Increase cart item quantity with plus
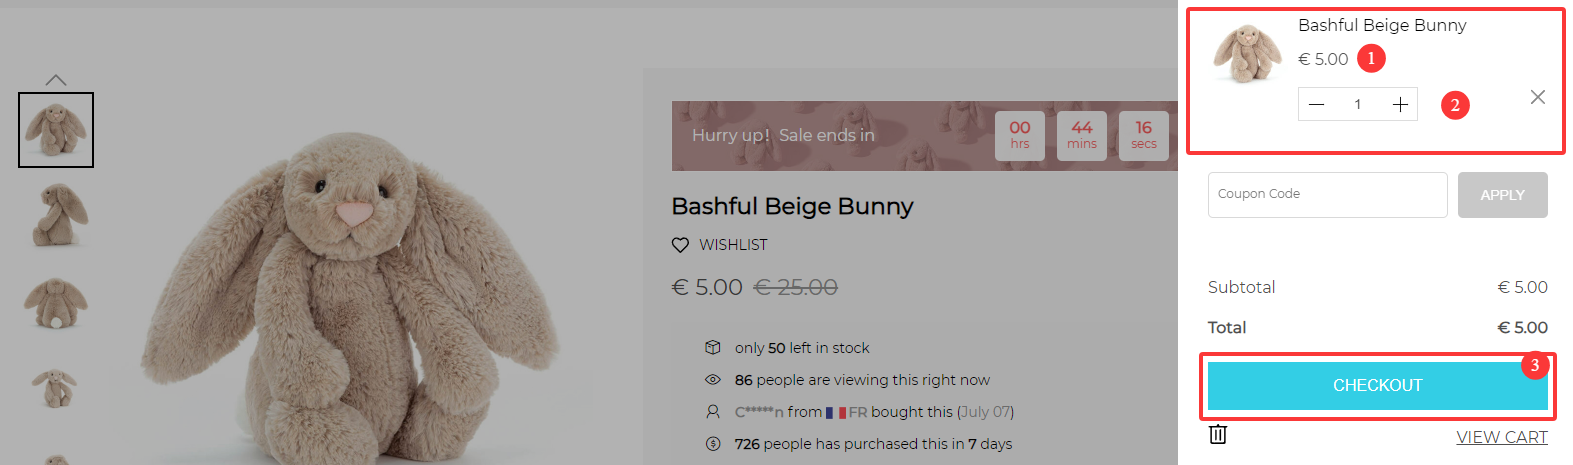The width and height of the screenshot is (1573, 465). click(x=1400, y=105)
